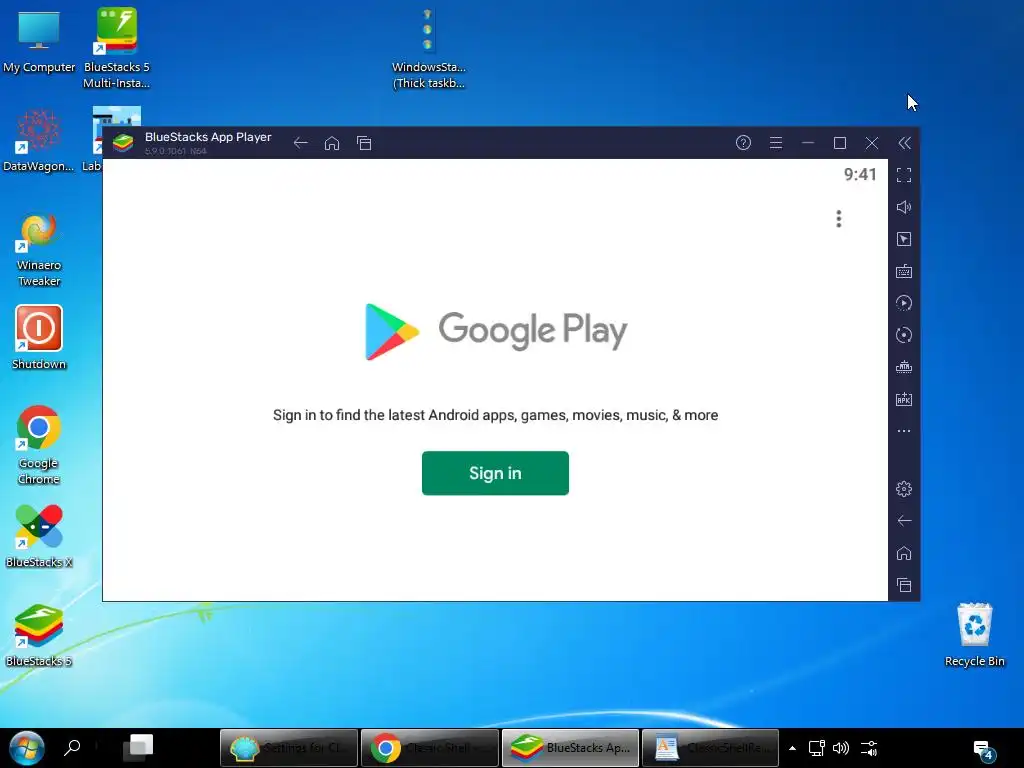The image size is (1024, 768).
Task: Switch to Settings for Classic Shell taskbar item
Action: (289, 748)
